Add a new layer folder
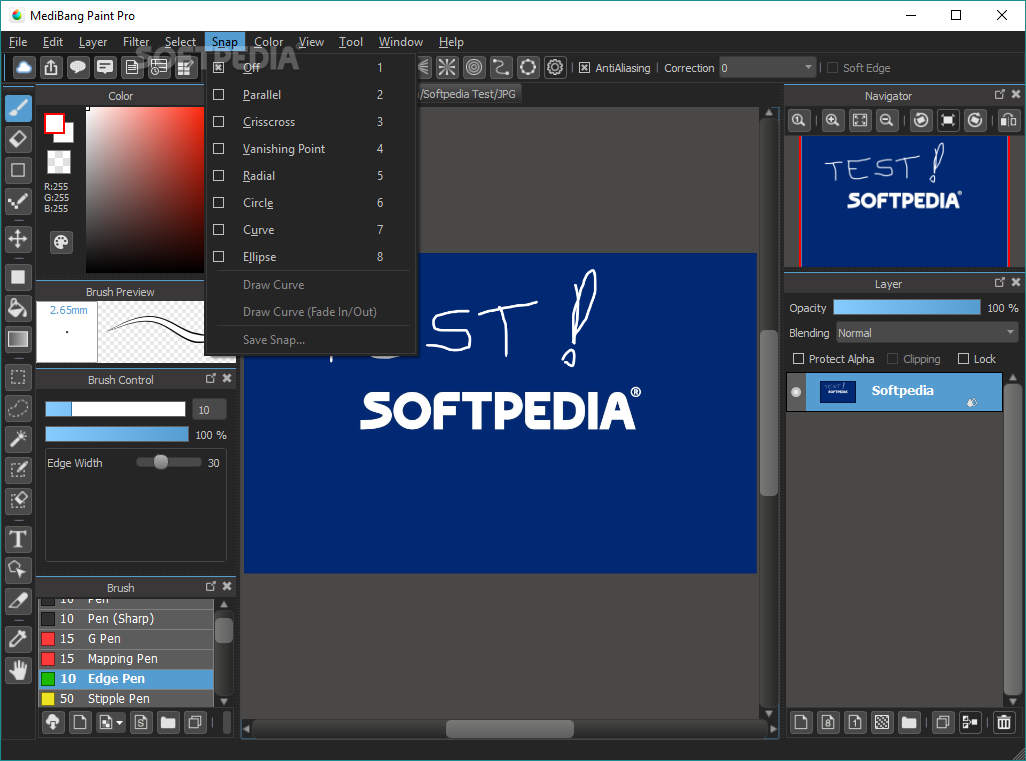1026x761 pixels. (x=909, y=722)
